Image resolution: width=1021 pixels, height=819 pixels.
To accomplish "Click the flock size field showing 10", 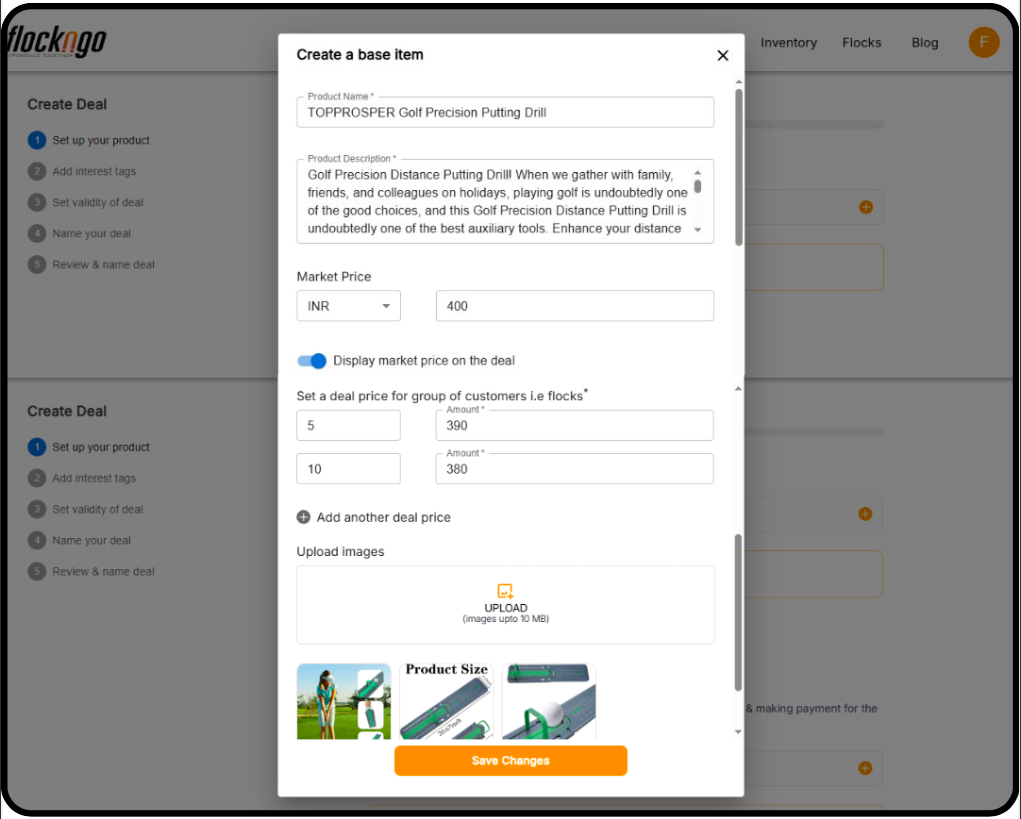I will pos(348,469).
